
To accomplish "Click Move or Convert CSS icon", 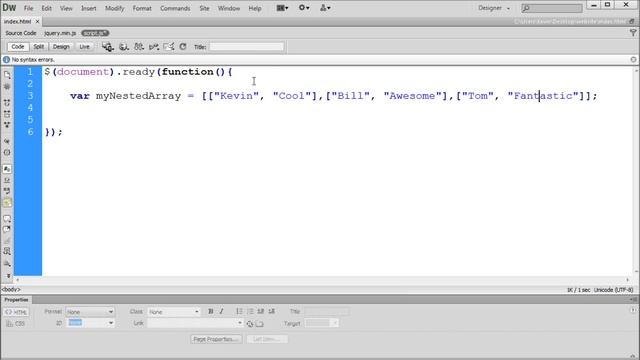I will pos(7,252).
